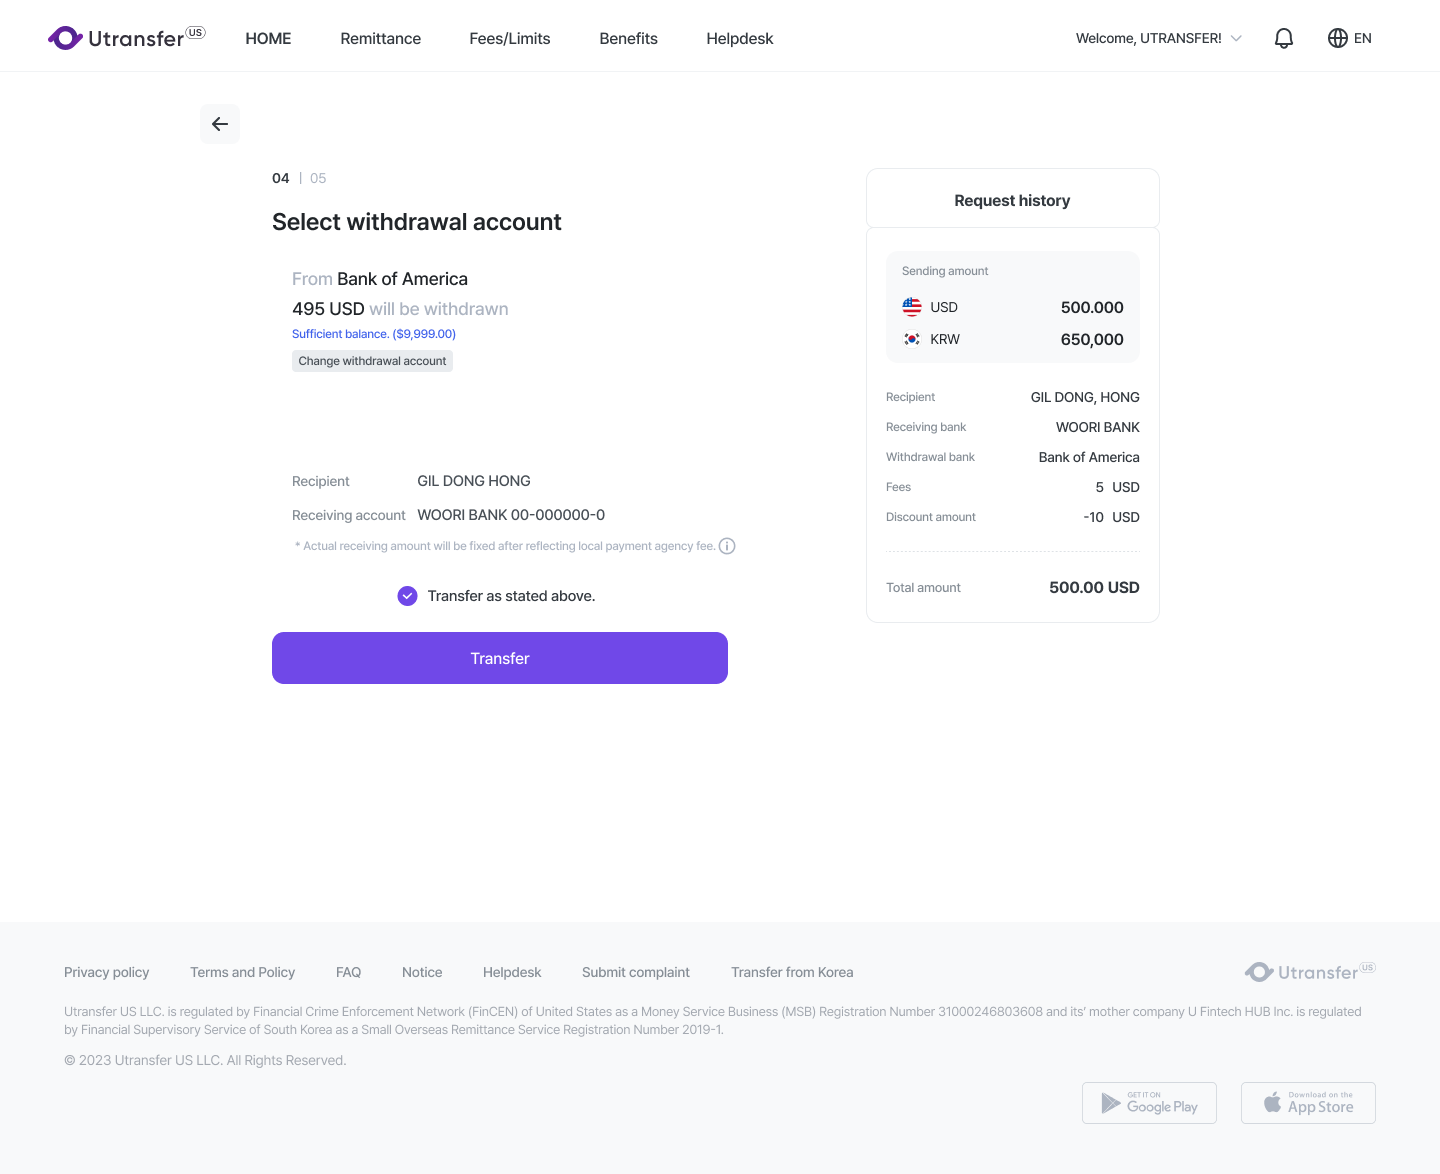Click the 'Select withdrawal account' heading
Viewport: 1440px width, 1174px height.
(417, 222)
